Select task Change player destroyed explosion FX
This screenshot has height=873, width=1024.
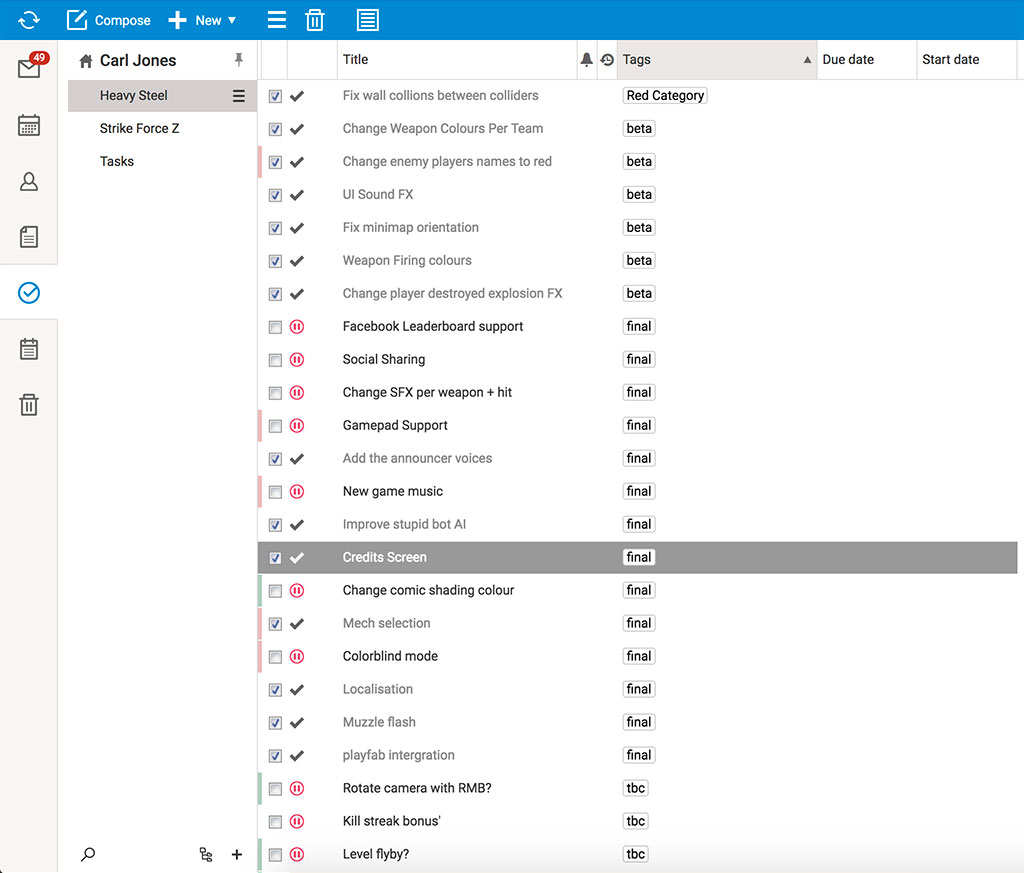point(452,293)
